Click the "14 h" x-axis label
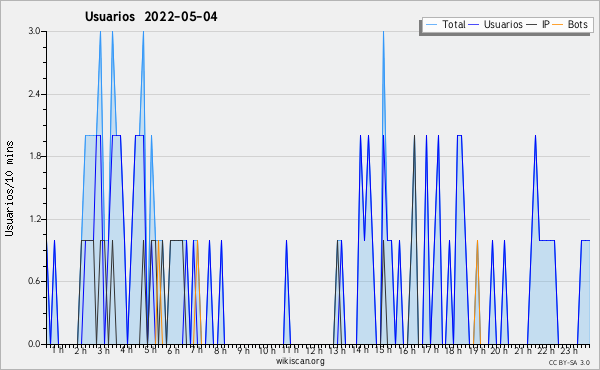Viewport: 600px width, 370px height. pyautogui.click(x=360, y=350)
